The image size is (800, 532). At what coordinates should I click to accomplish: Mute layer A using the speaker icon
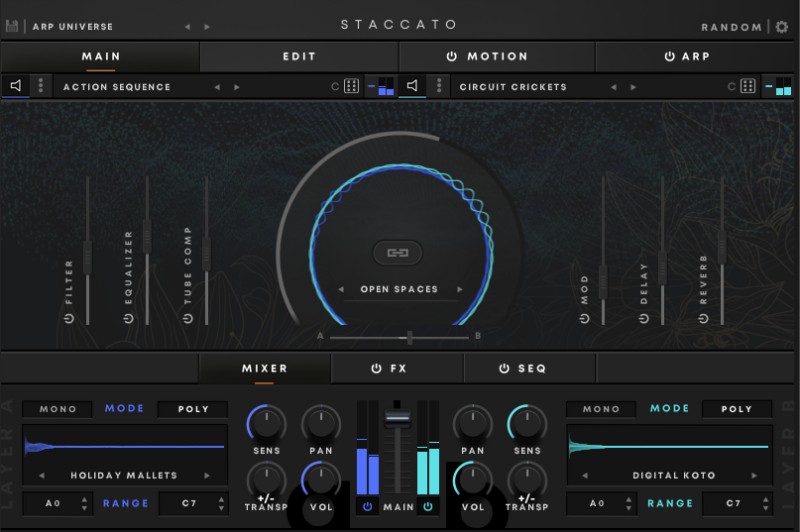pyautogui.click(x=16, y=86)
